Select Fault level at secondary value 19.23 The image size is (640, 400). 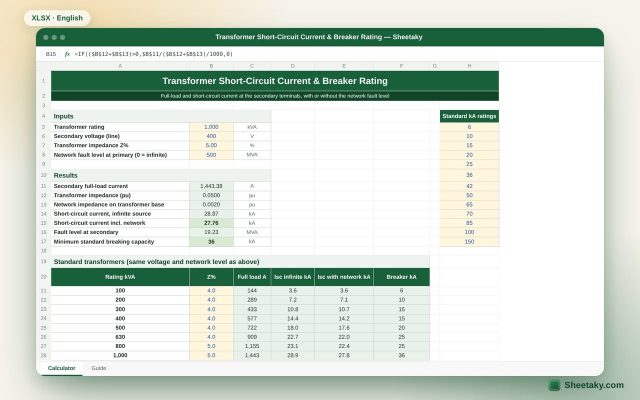click(211, 232)
